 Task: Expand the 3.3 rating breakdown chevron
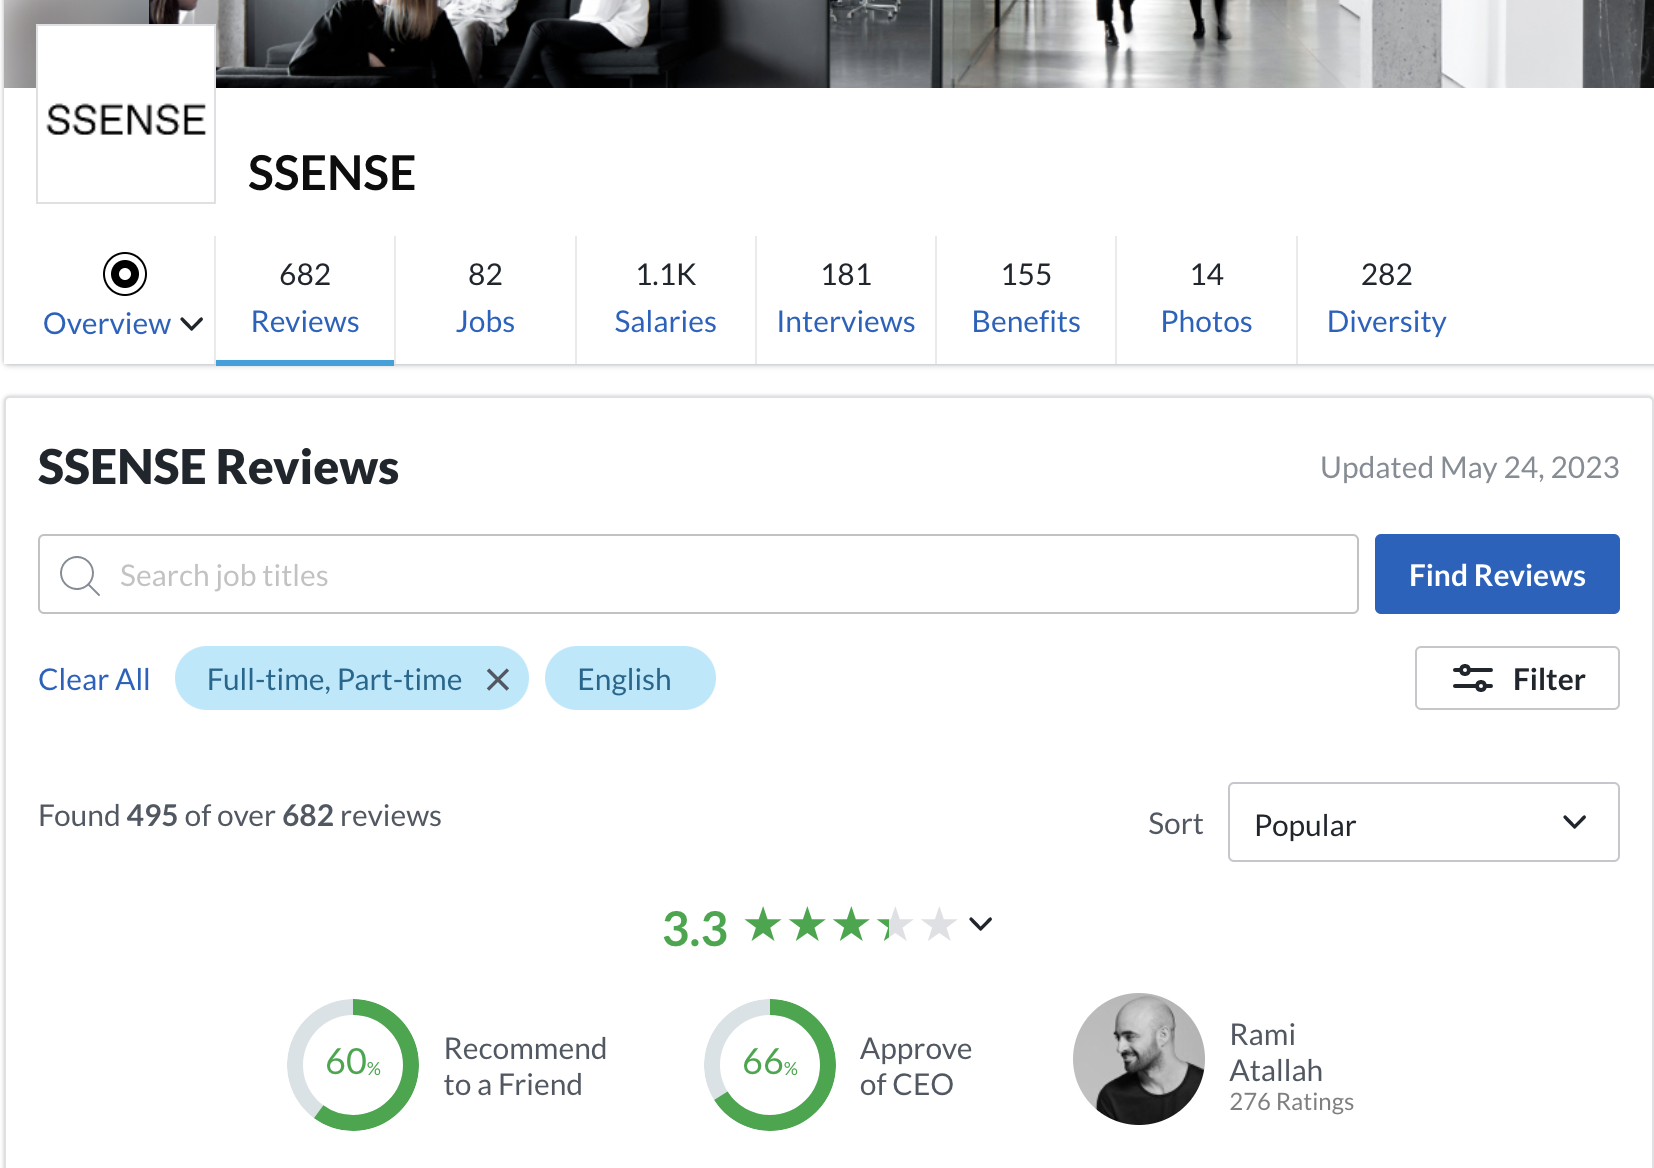pyautogui.click(x=981, y=924)
